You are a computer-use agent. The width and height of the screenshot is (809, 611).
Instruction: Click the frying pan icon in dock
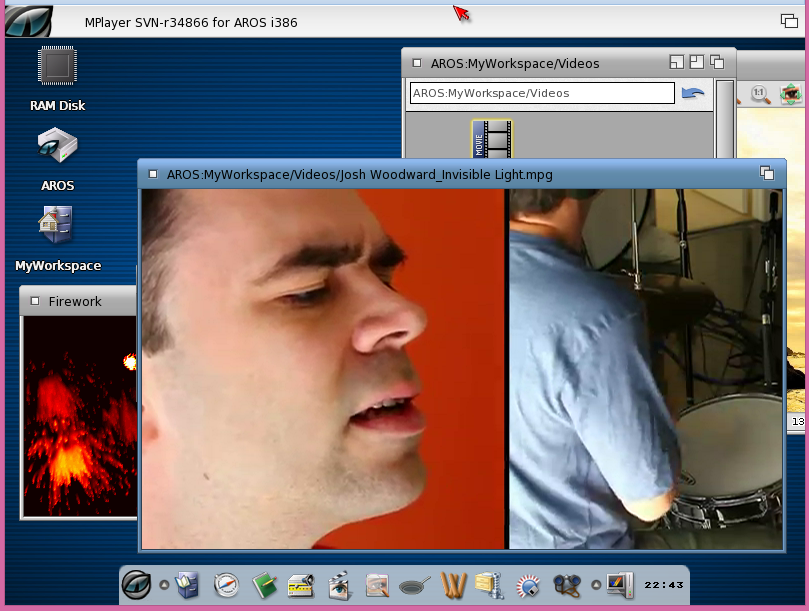click(415, 585)
